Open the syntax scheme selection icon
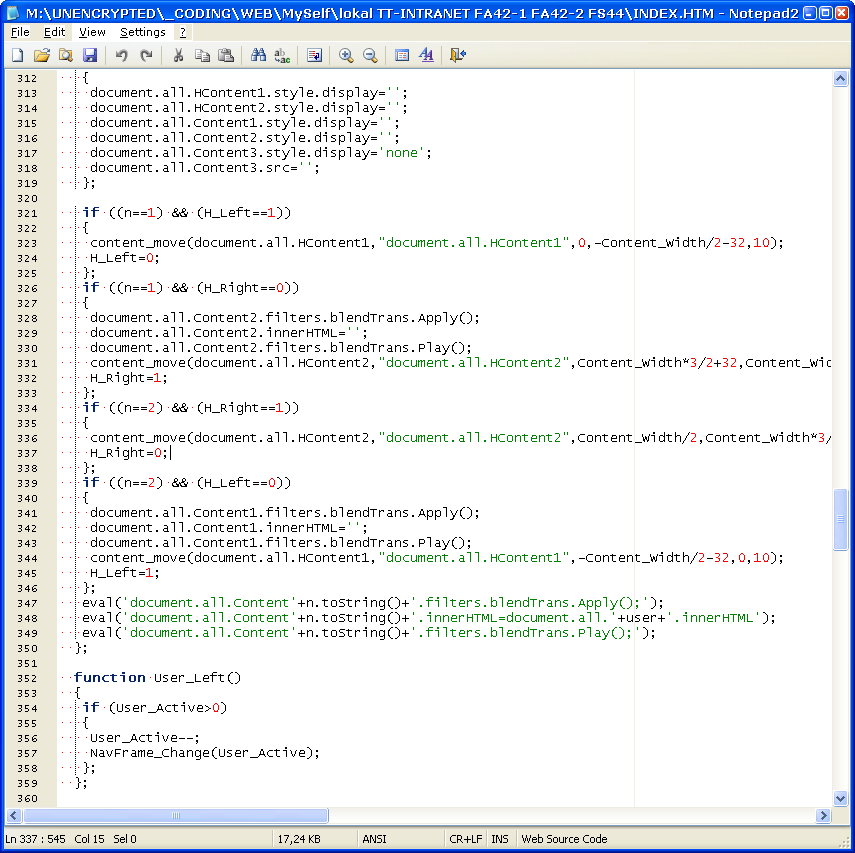 pos(402,55)
